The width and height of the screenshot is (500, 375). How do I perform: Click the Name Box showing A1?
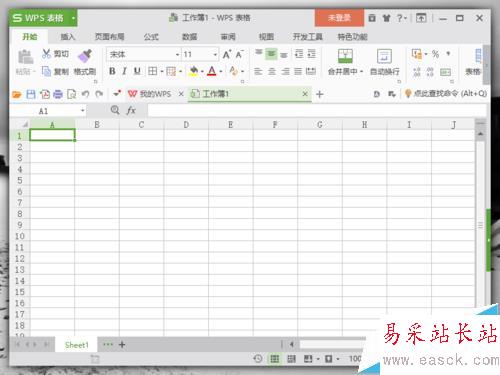point(48,111)
